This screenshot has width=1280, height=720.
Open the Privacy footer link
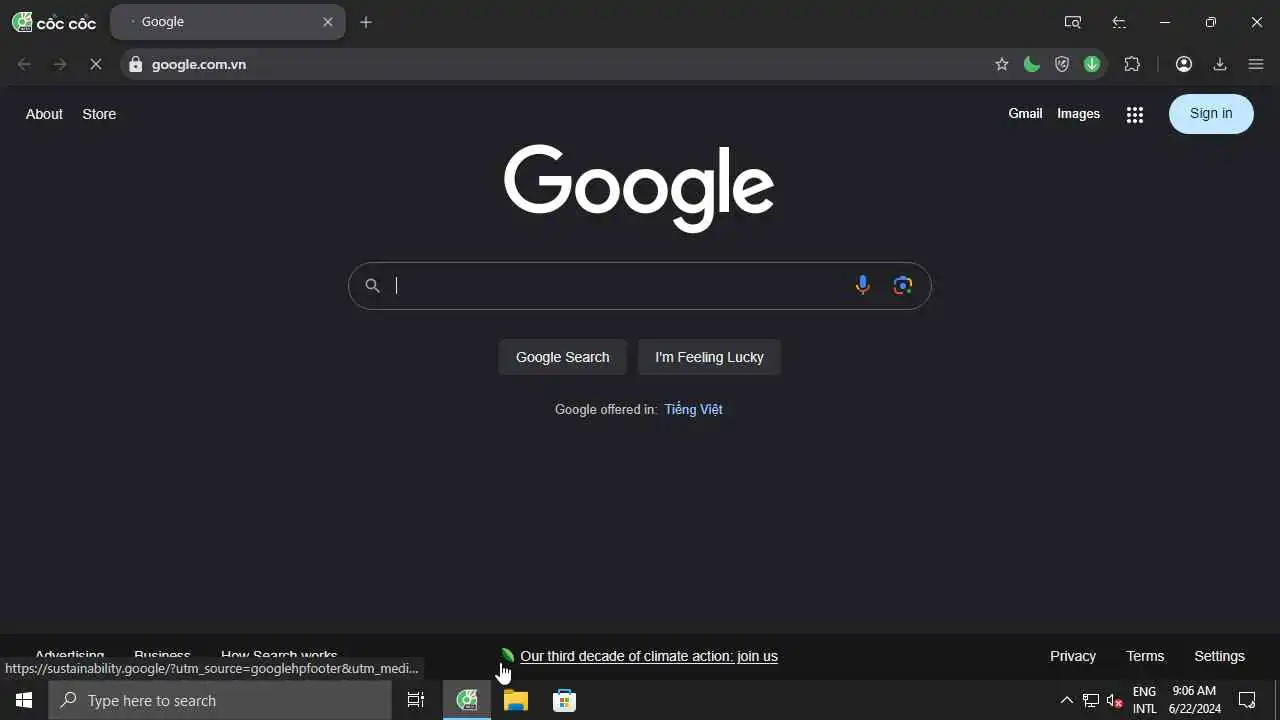(x=1073, y=656)
